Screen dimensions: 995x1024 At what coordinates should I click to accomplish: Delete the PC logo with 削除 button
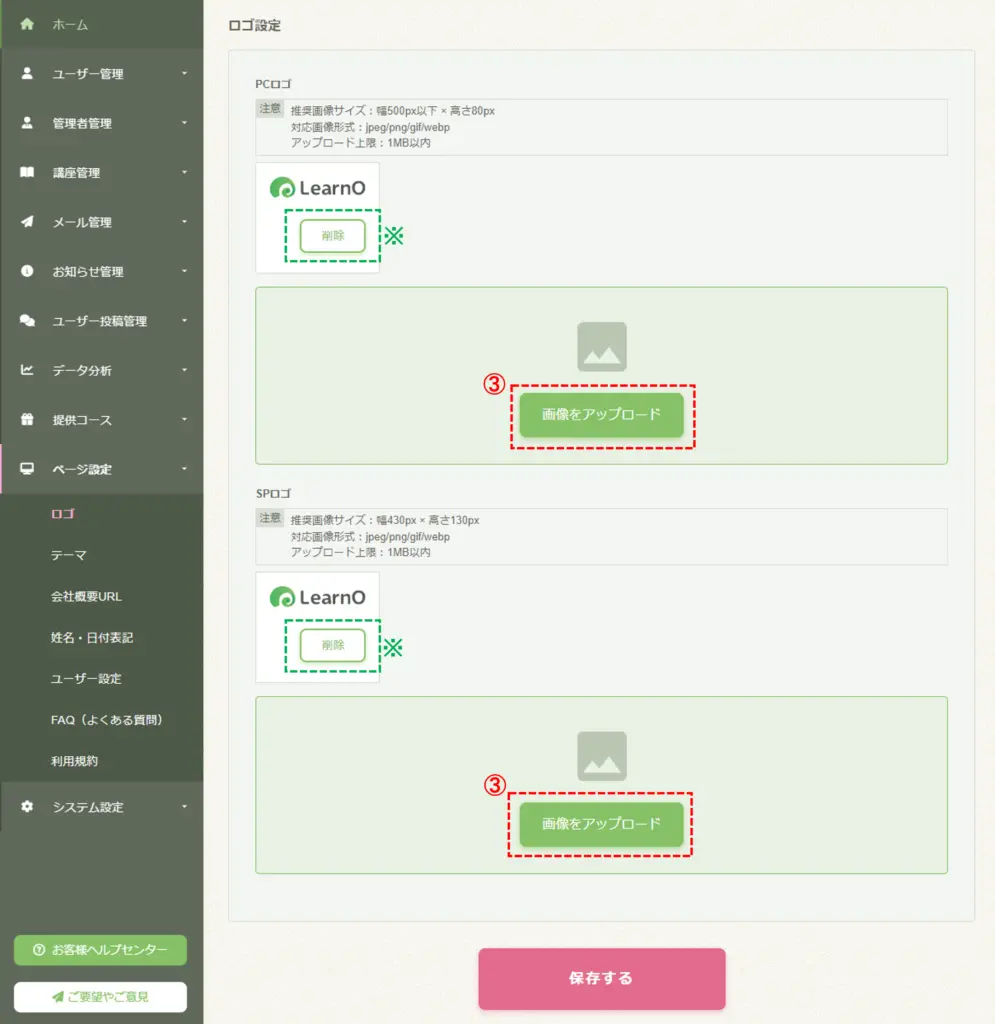[x=332, y=236]
